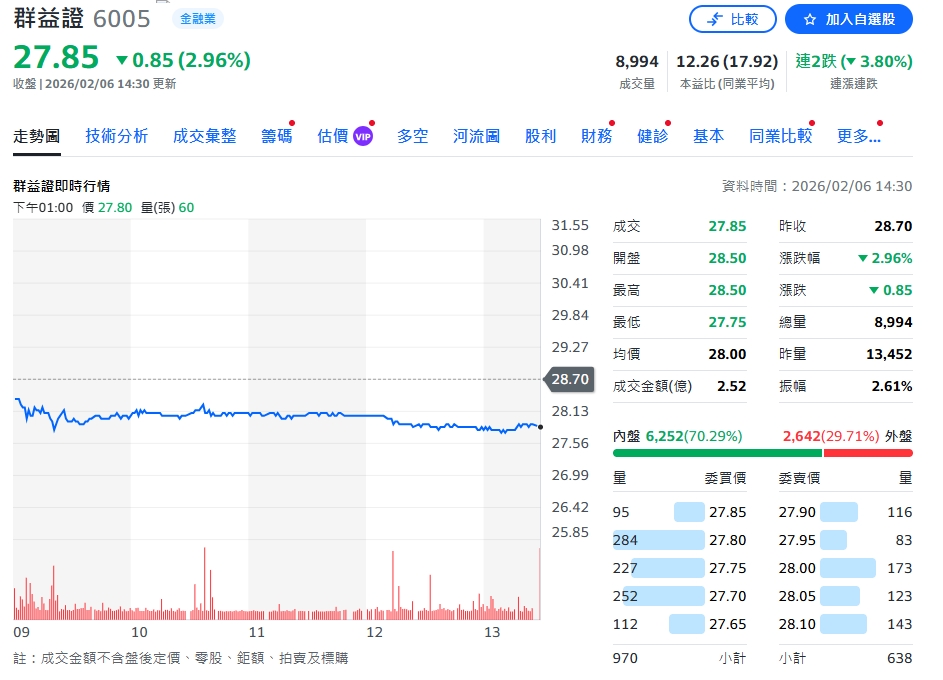Viewport: 943px width, 680px height.
Task: Switch to the 技術分析 tab
Action: coord(116,136)
